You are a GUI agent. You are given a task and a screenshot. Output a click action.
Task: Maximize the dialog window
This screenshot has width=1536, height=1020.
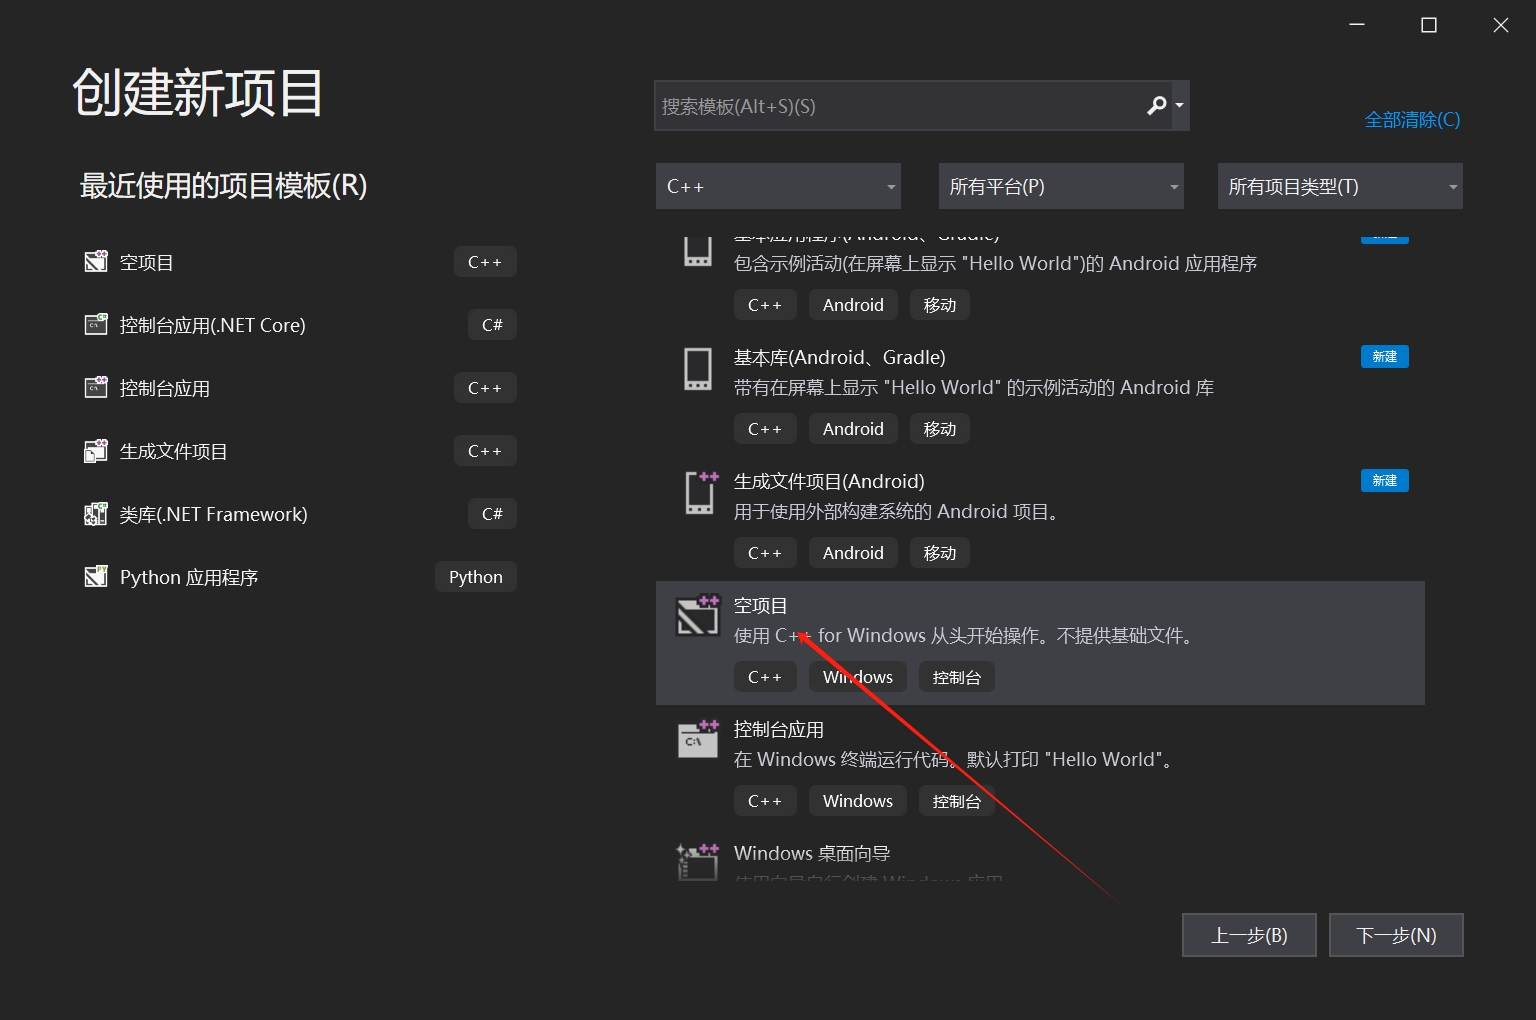pyautogui.click(x=1429, y=25)
